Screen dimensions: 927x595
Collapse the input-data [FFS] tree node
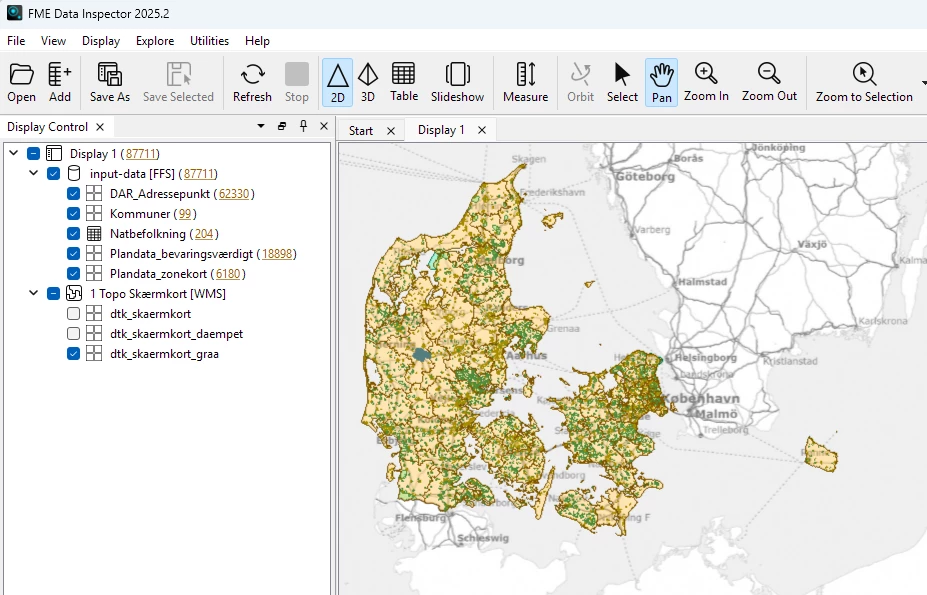pyautogui.click(x=34, y=174)
